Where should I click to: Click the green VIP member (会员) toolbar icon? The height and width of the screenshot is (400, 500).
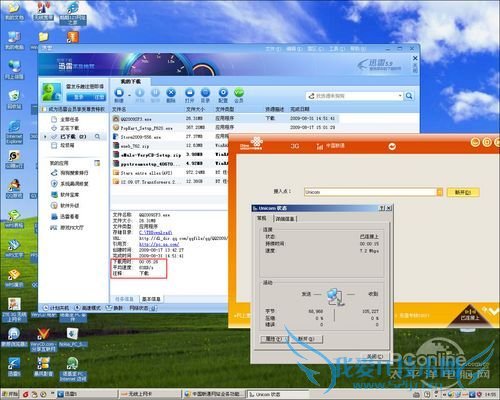[x=239, y=93]
